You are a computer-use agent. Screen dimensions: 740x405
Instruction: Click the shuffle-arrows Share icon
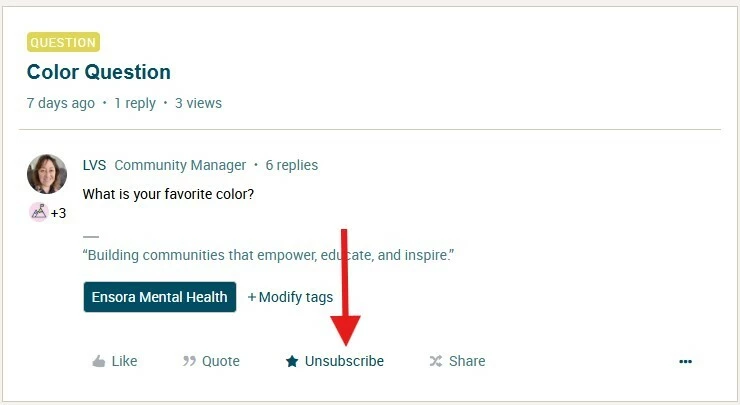[x=436, y=362]
